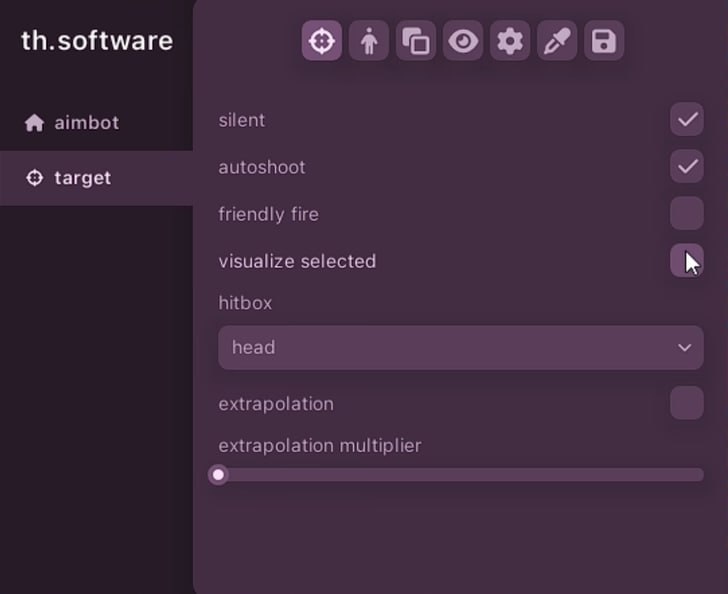This screenshot has width=728, height=594.
Task: Click the overlapping squares toolbar icon
Action: (416, 41)
